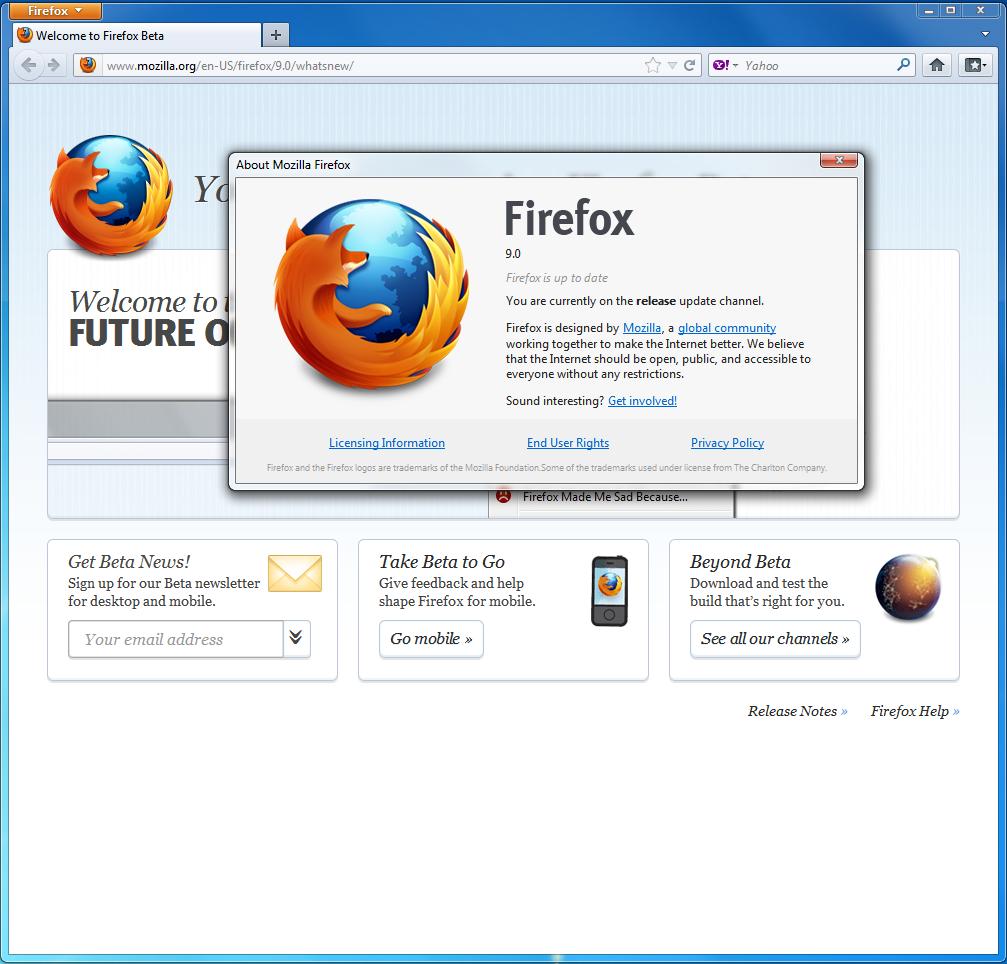Reload the current page
The width and height of the screenshot is (1007, 964).
(x=690, y=65)
